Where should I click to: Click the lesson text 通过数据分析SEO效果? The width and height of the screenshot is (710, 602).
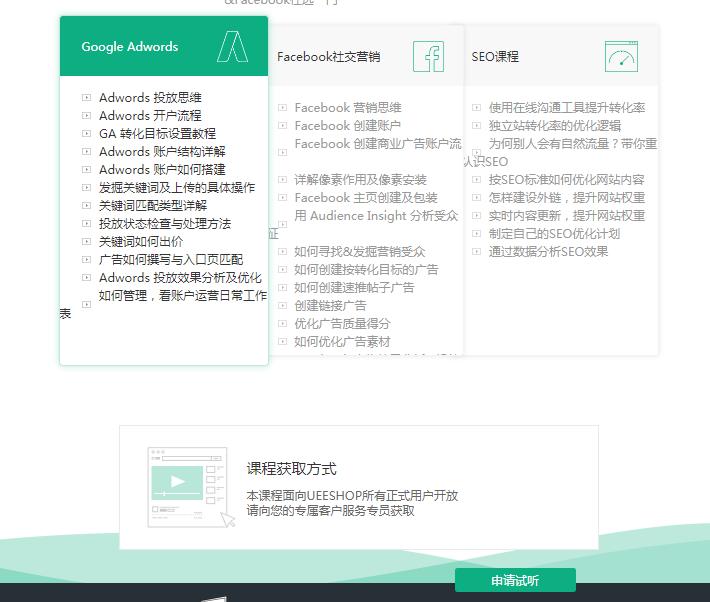[x=548, y=251]
